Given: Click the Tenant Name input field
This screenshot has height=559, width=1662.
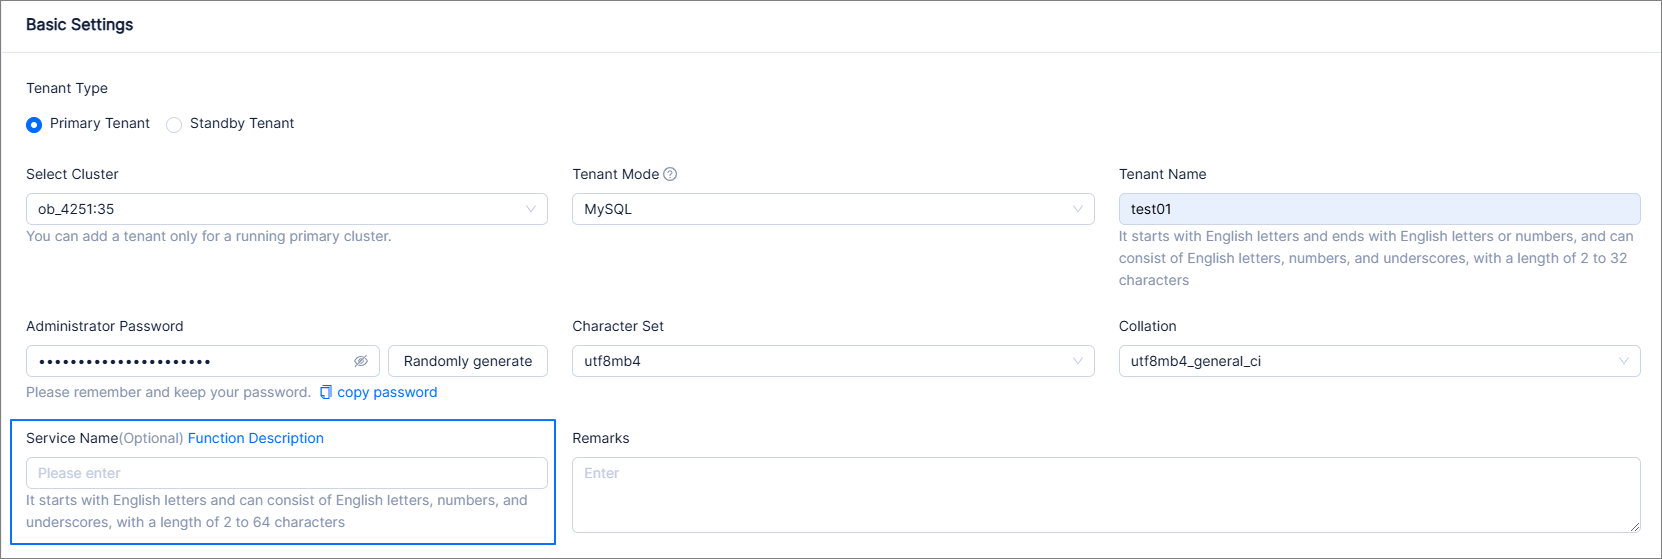Looking at the screenshot, I should click(1378, 209).
